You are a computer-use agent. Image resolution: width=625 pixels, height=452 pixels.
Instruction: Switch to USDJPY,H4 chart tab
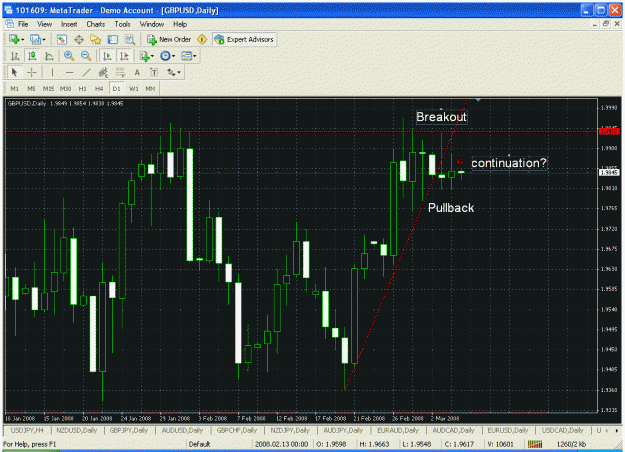point(27,430)
